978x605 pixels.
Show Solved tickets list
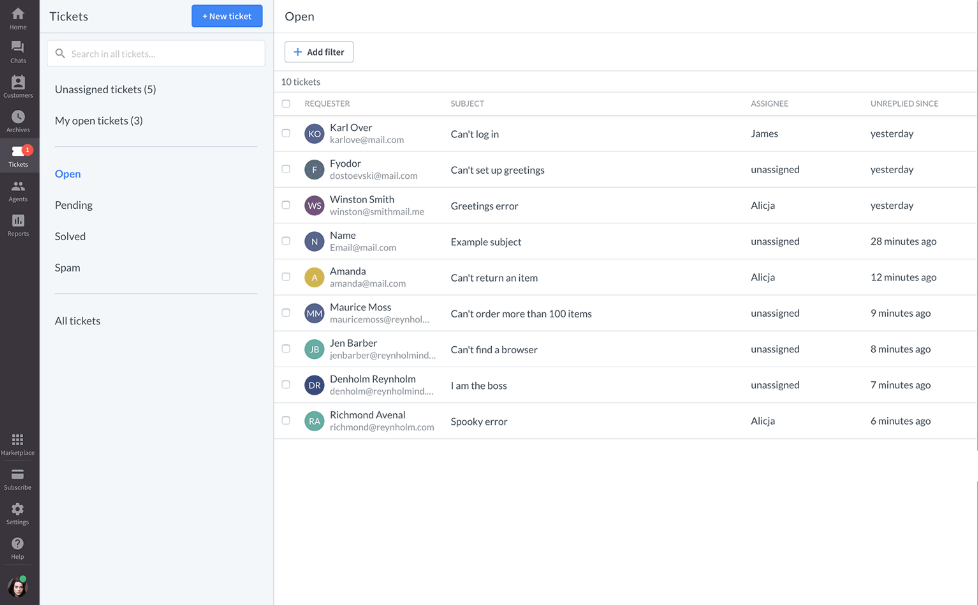coord(70,236)
